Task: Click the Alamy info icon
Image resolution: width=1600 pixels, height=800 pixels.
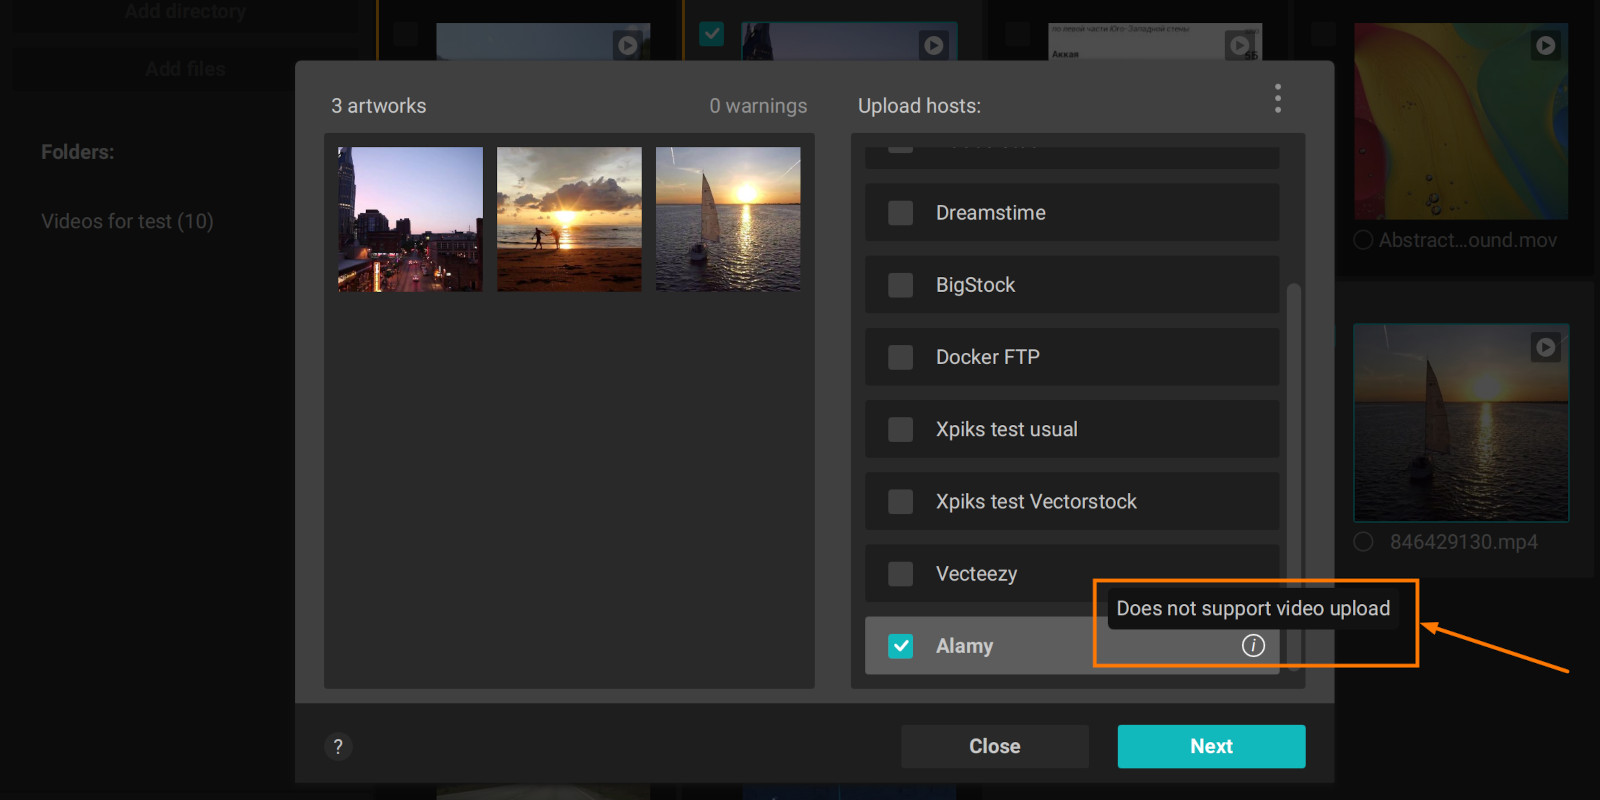Action: (x=1253, y=646)
